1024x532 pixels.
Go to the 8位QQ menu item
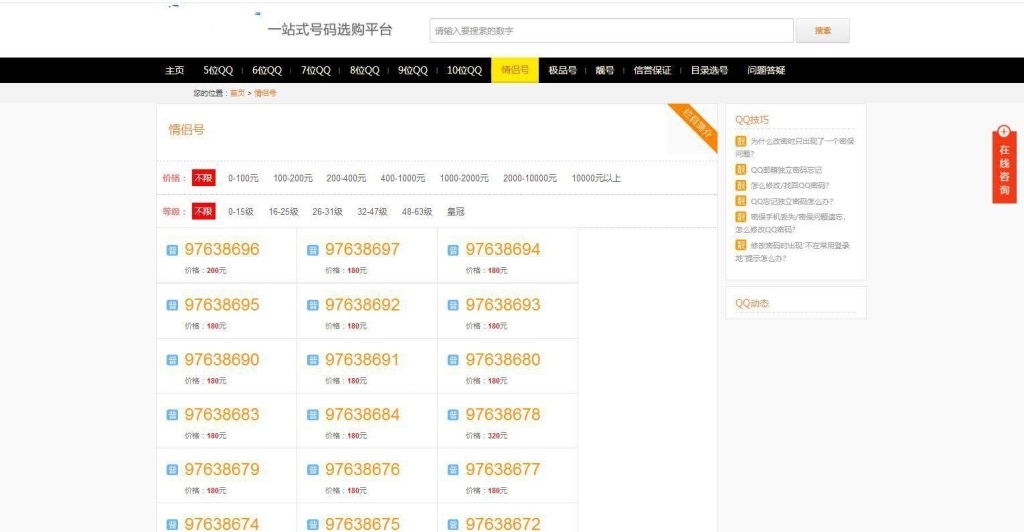364,71
